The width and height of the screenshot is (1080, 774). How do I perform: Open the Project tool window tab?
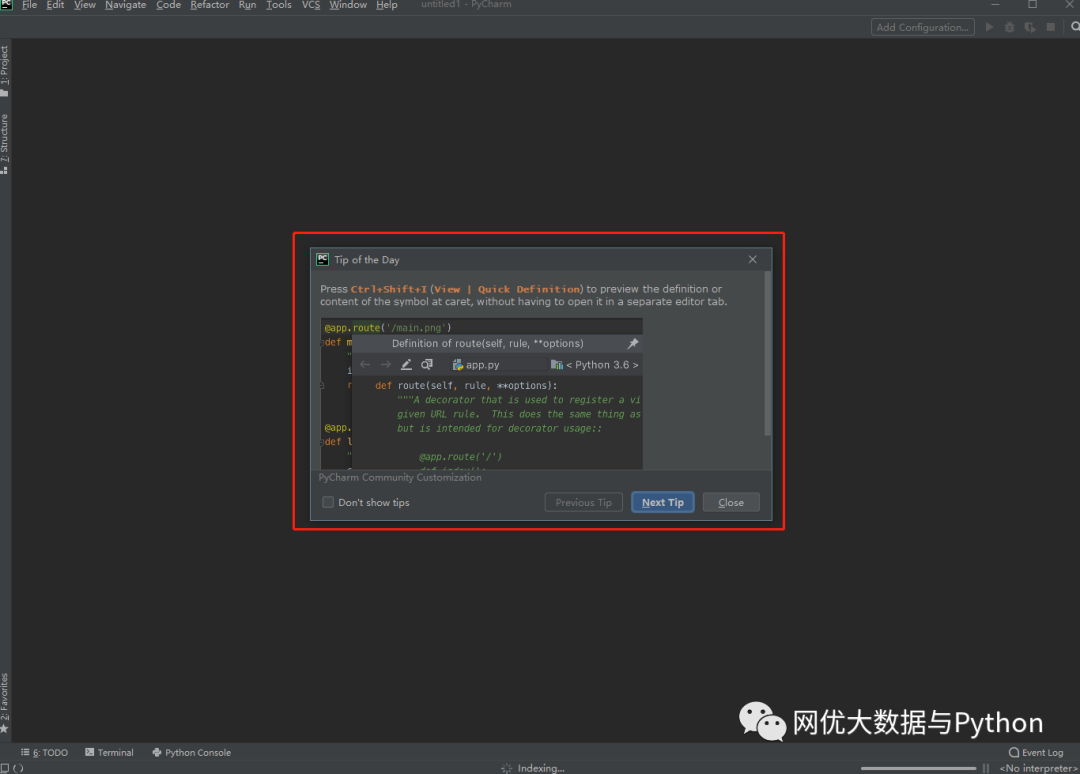pos(5,71)
